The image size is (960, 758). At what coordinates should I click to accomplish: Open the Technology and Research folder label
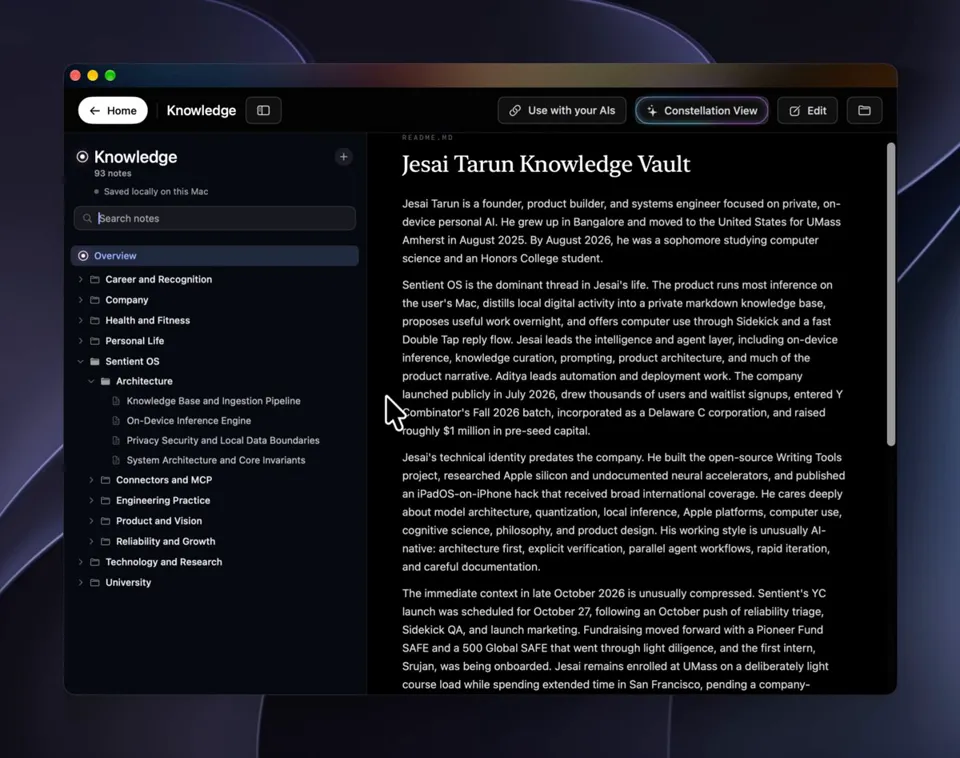pos(163,562)
